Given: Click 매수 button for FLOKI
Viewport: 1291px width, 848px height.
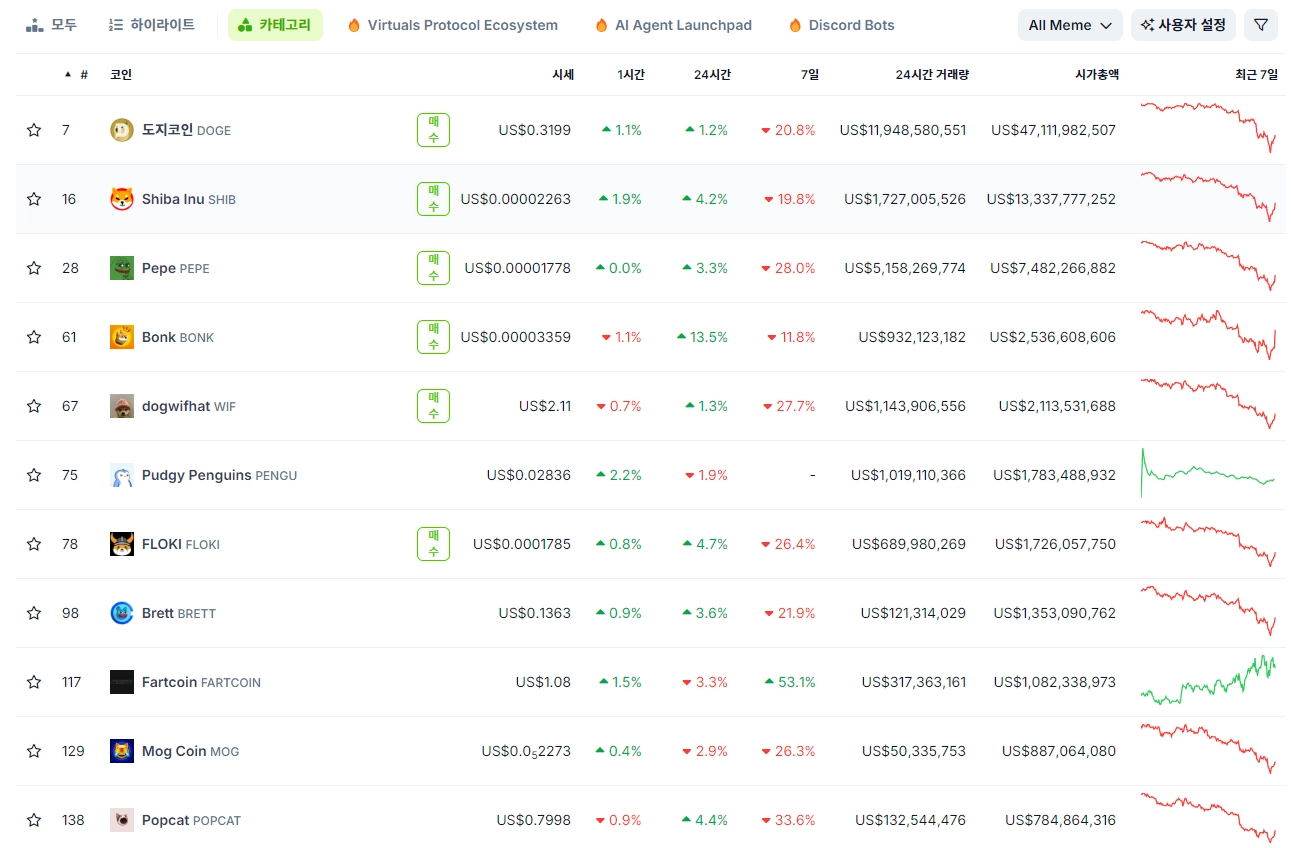Looking at the screenshot, I should (433, 544).
